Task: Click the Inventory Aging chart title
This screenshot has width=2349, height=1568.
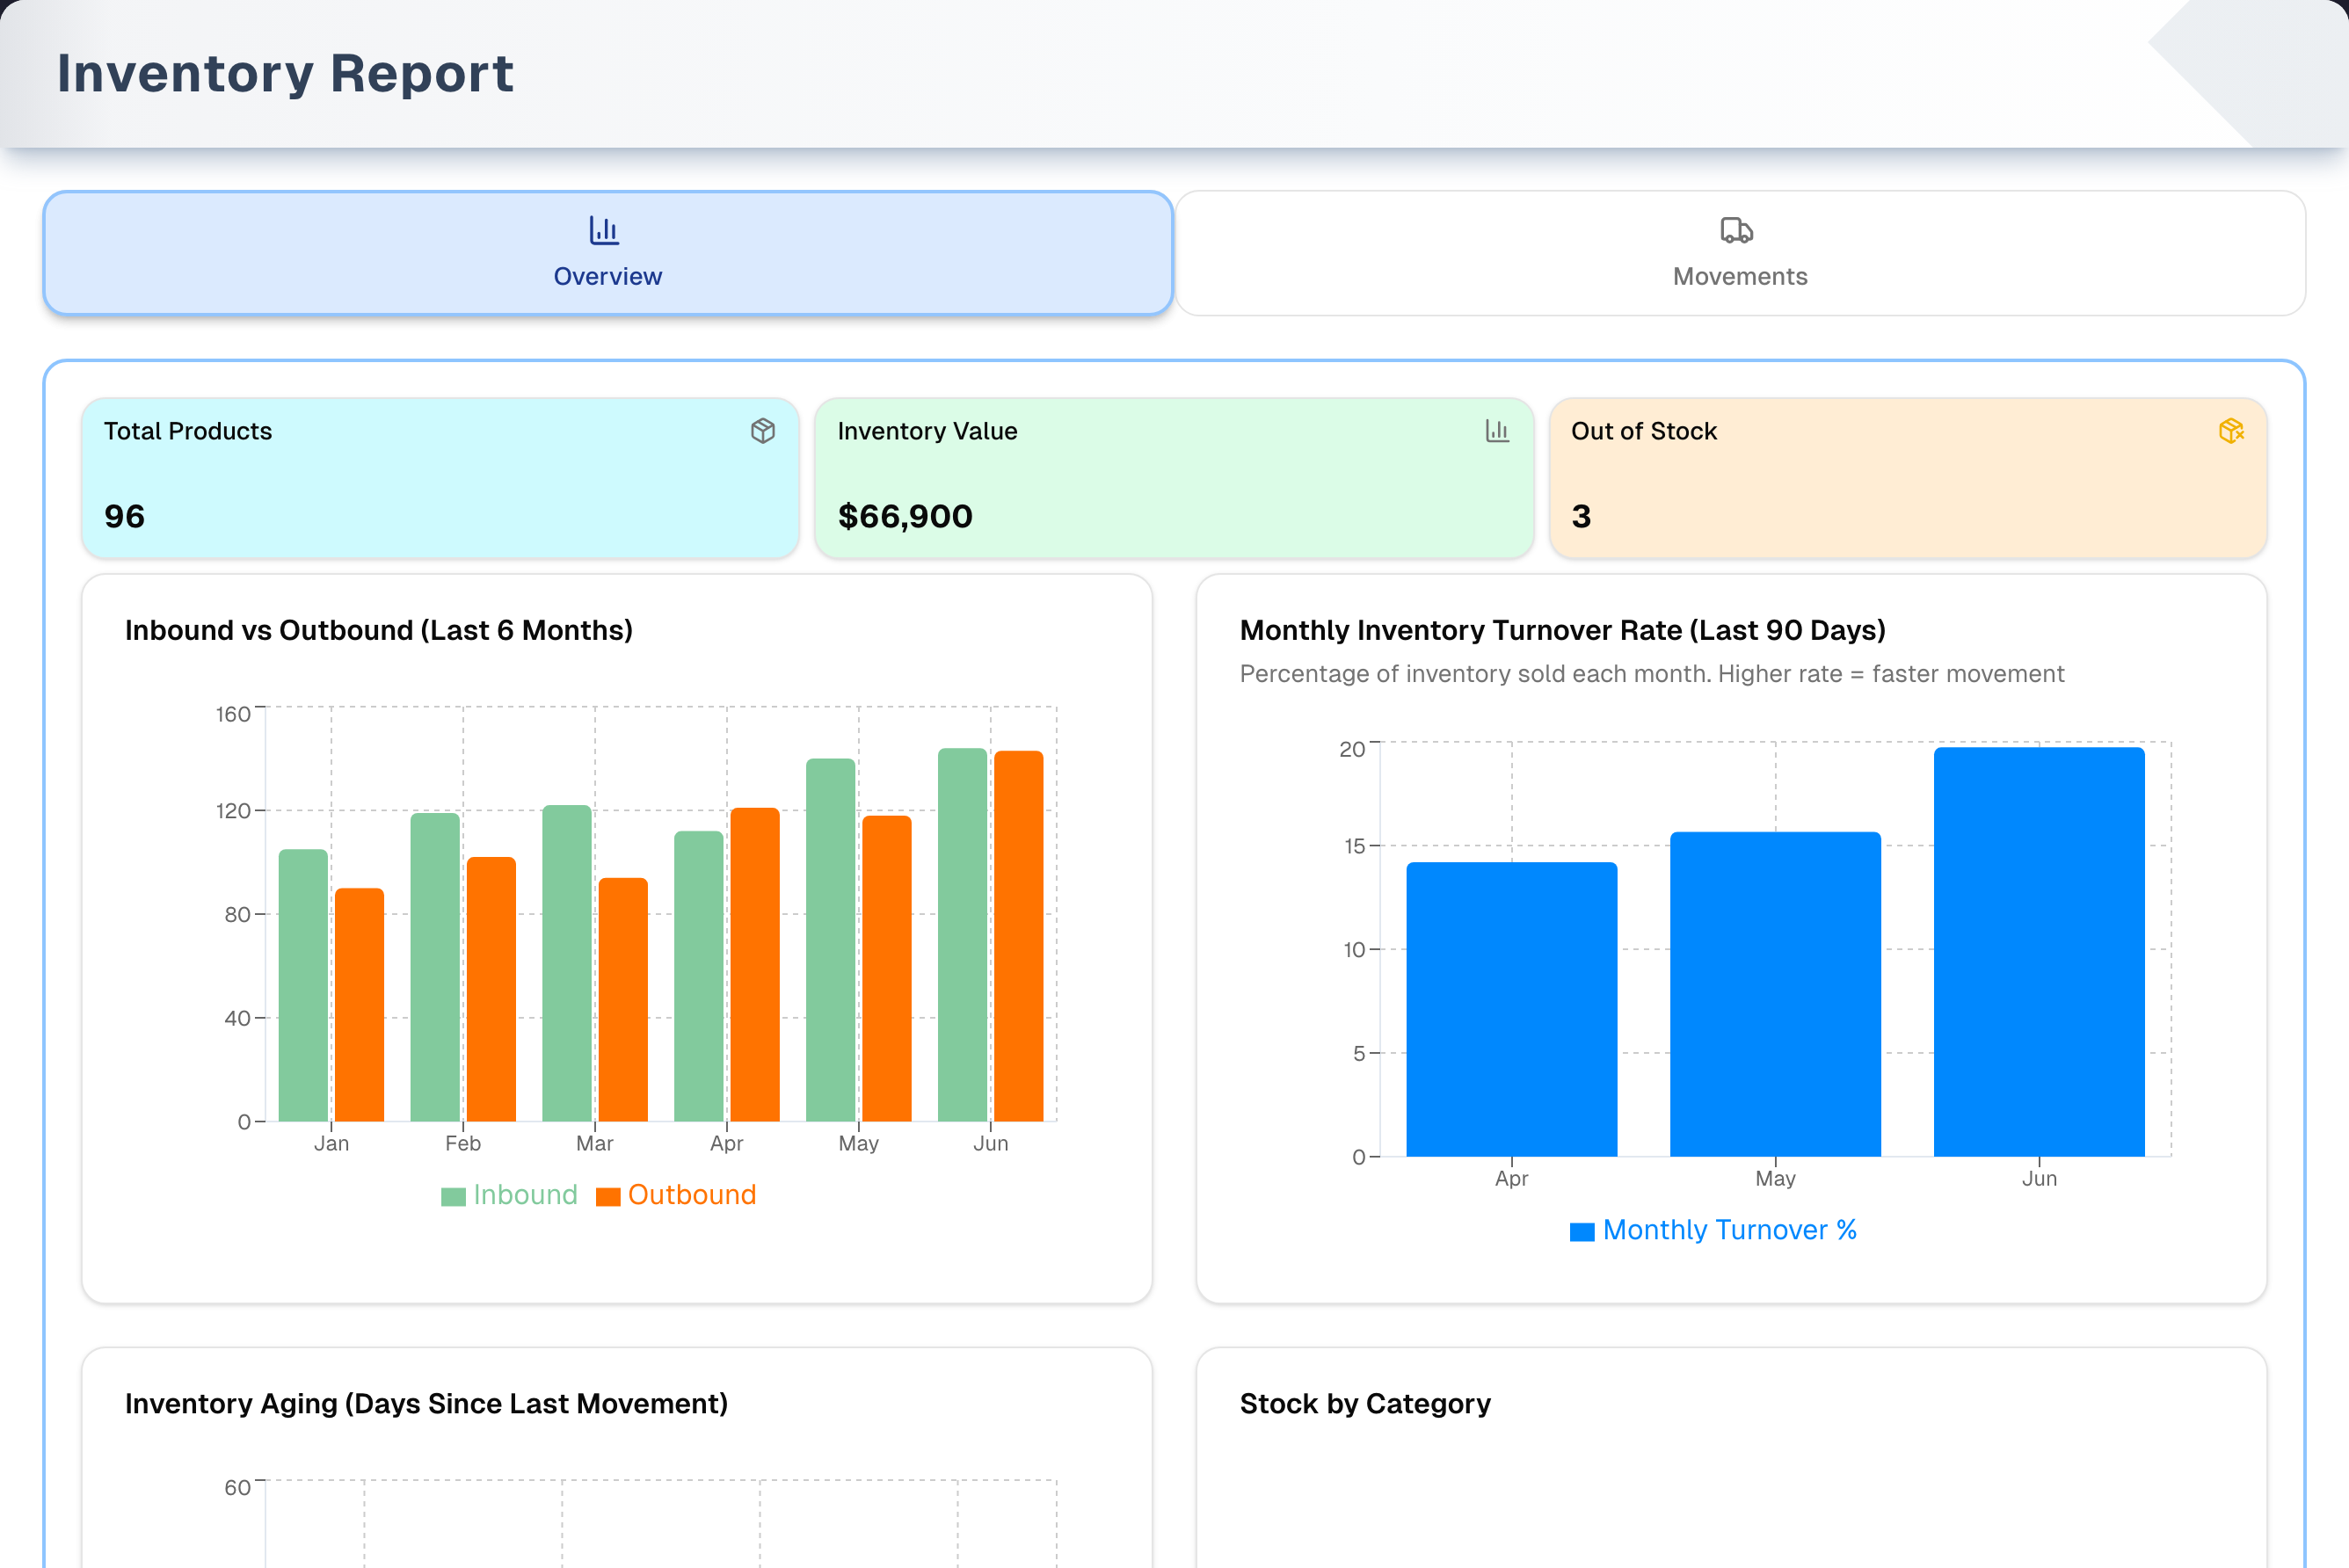Action: pyautogui.click(x=426, y=1404)
